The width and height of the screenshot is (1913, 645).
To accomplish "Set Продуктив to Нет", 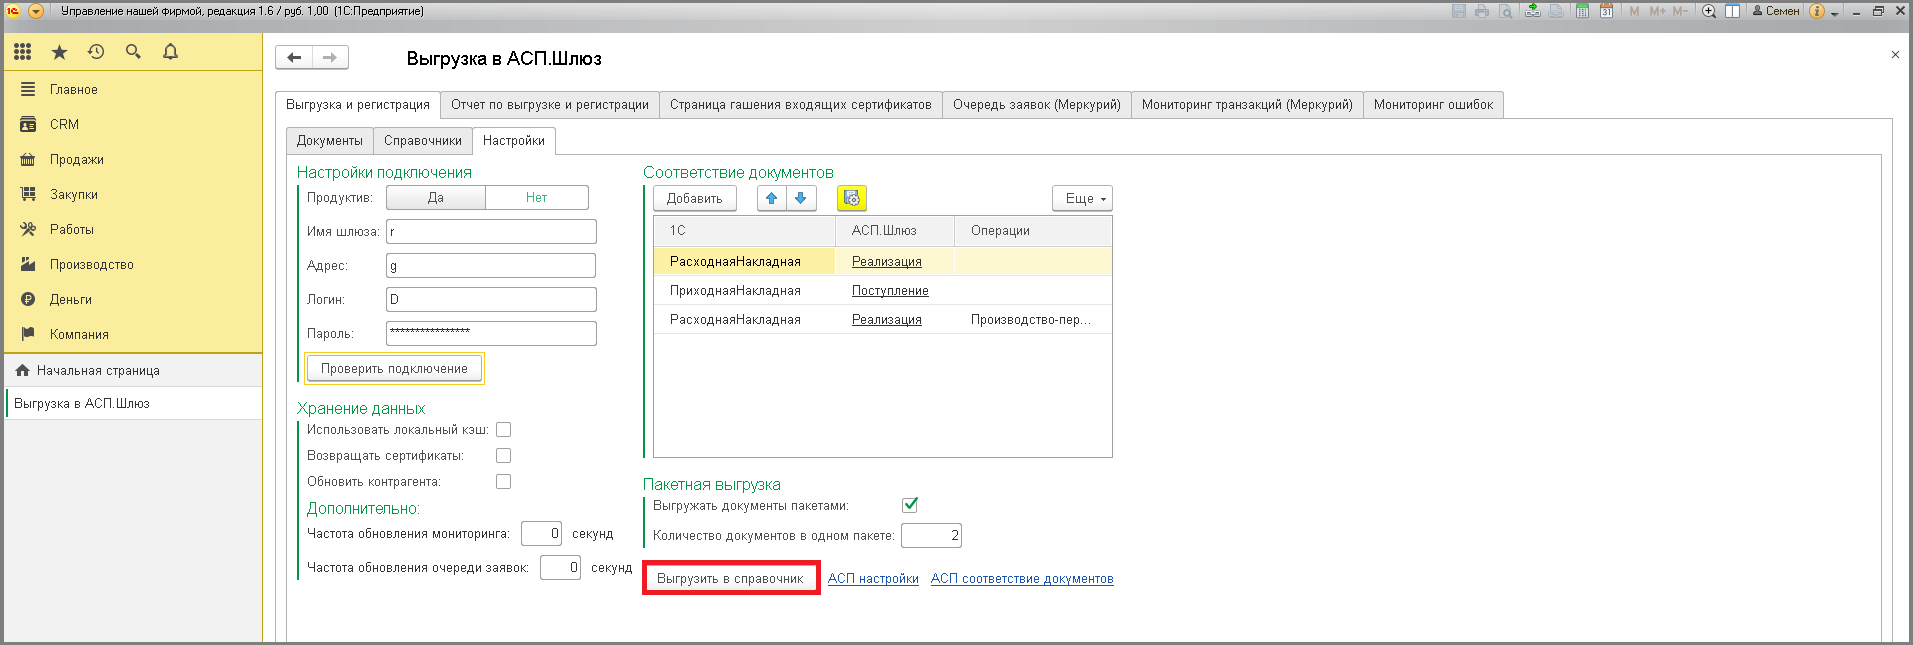I will point(537,198).
